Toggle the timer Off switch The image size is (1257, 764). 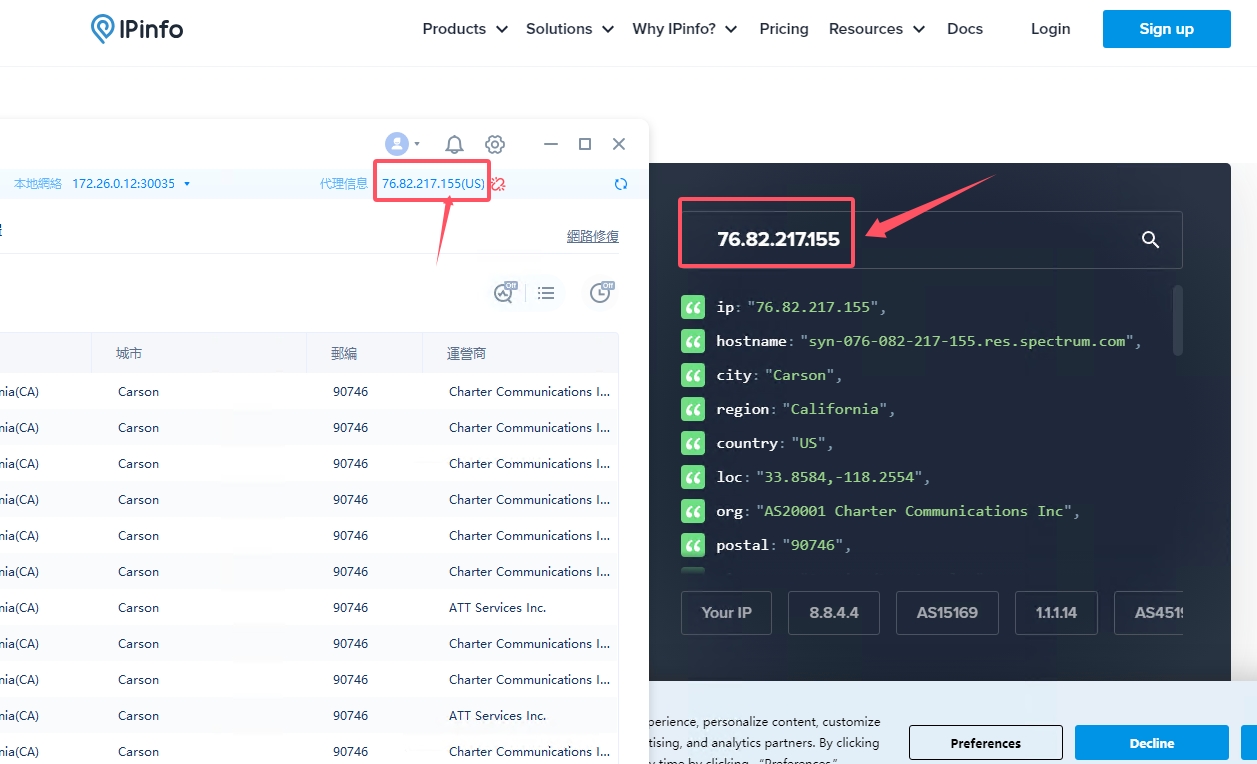[x=601, y=292]
